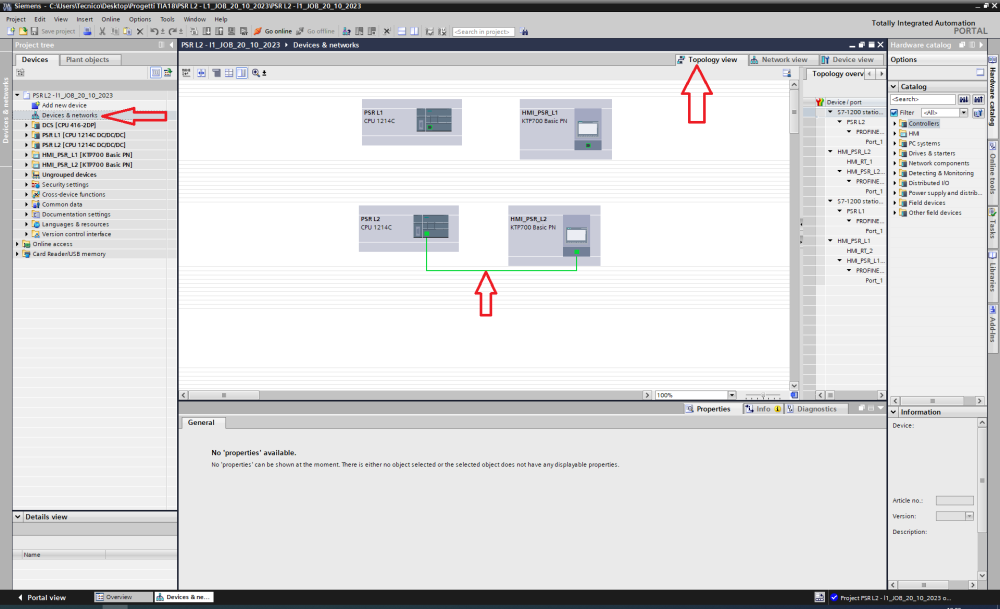Expand the DCS [CPU 416-2DP] tree node
This screenshot has width=1000, height=609.
click(x=26, y=125)
